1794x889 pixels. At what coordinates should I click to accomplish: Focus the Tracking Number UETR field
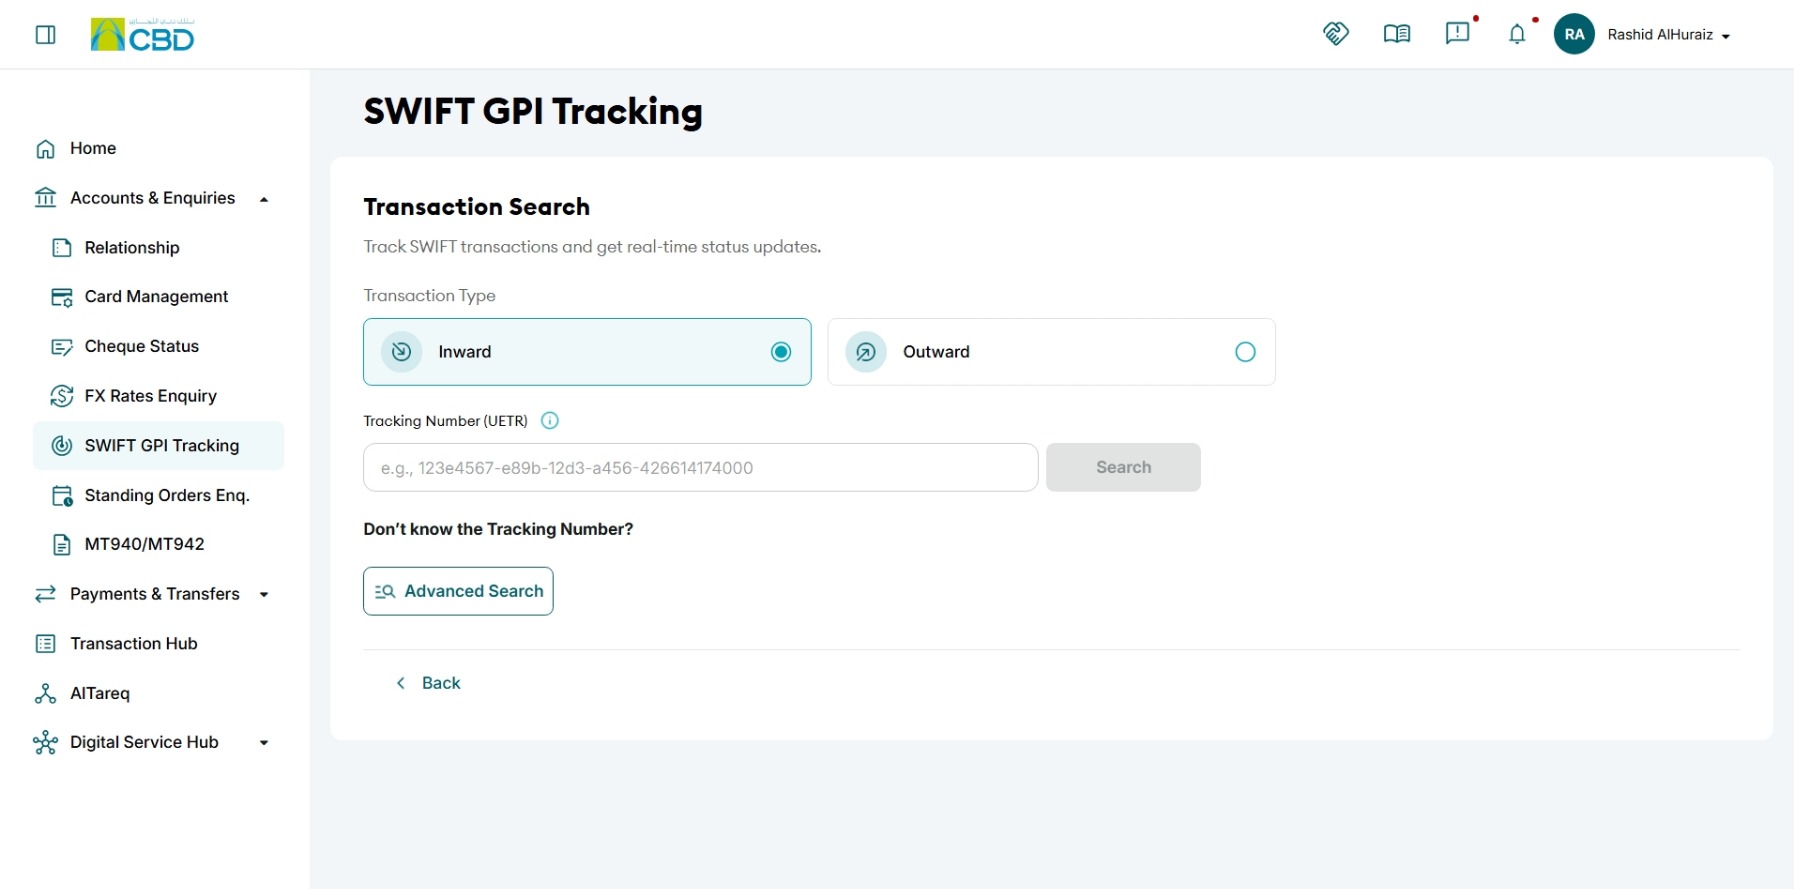[x=700, y=468]
